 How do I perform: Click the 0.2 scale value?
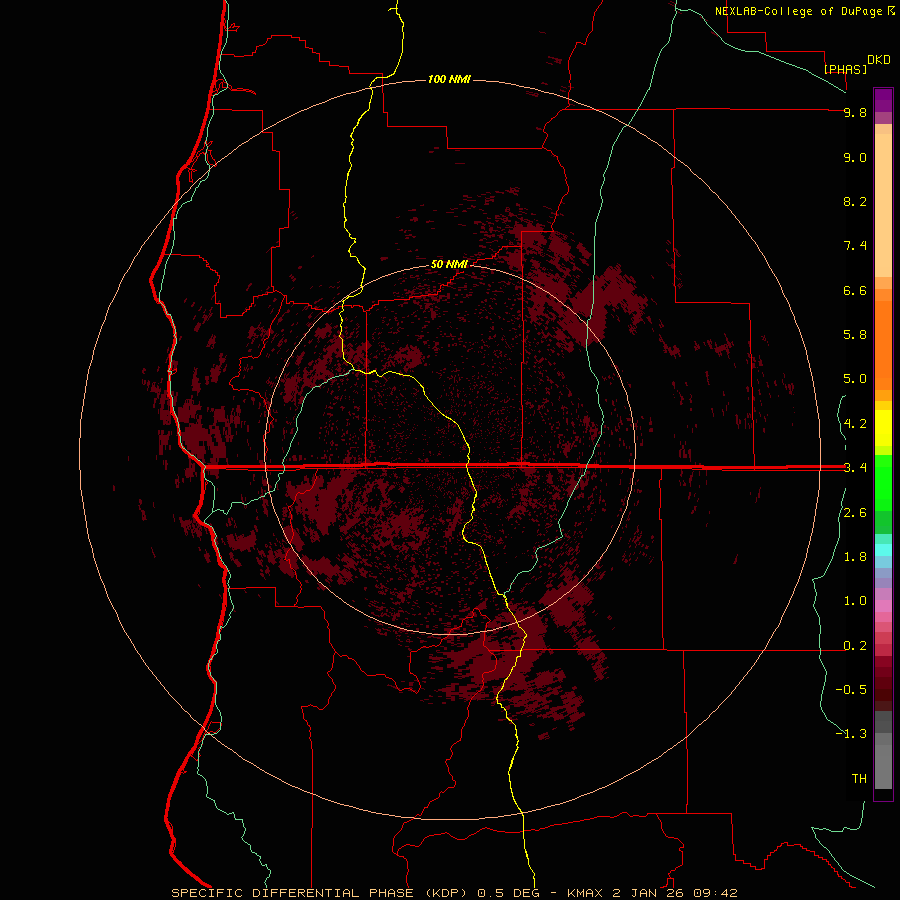(x=855, y=646)
